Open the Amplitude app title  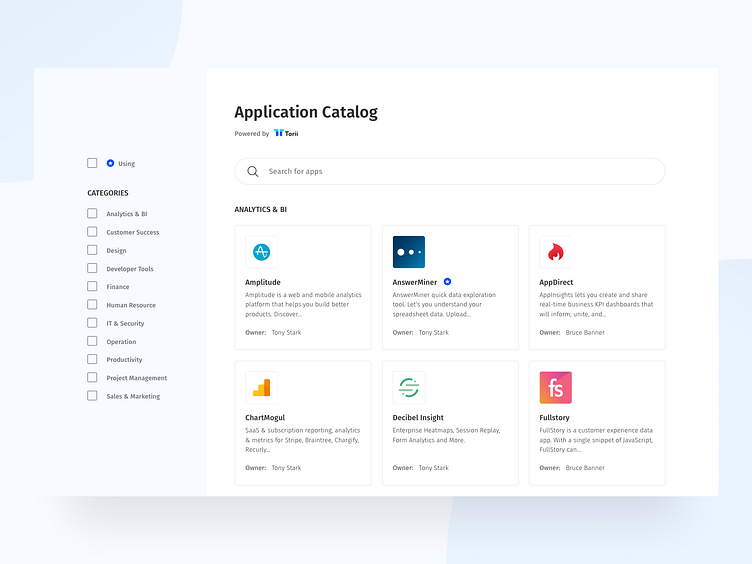pyautogui.click(x=263, y=282)
